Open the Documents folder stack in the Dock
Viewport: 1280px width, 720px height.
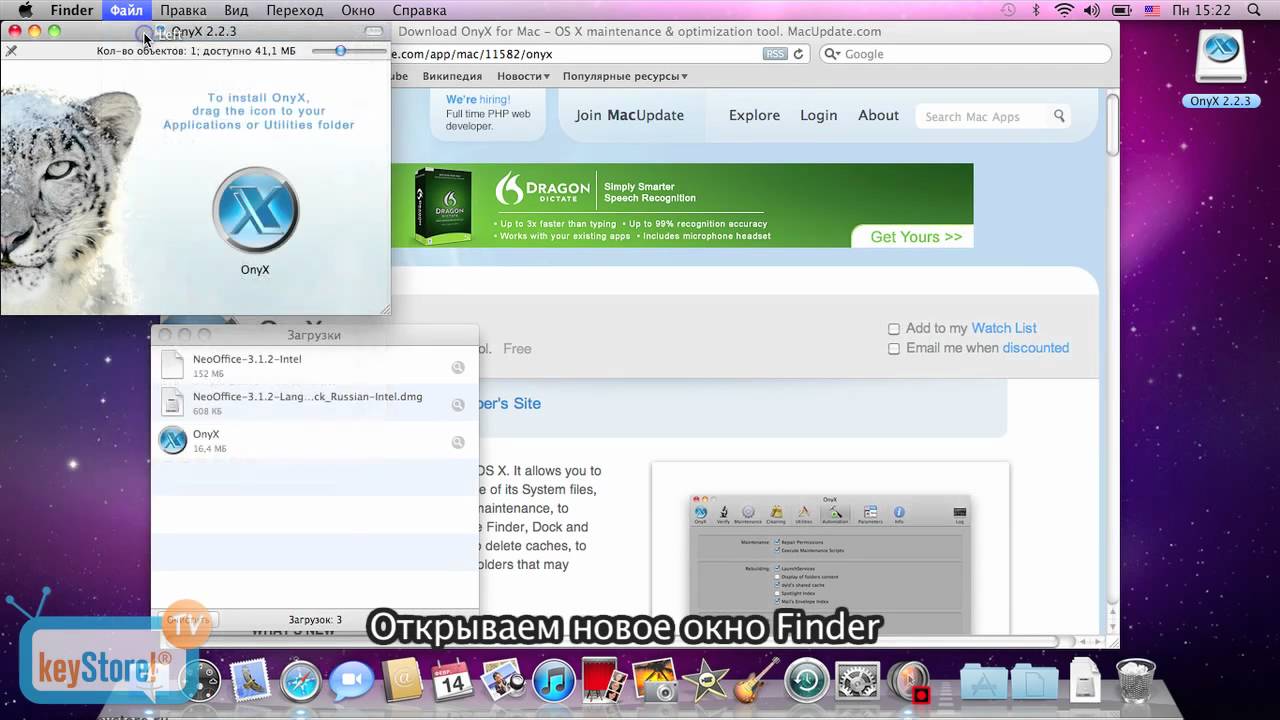click(x=1034, y=682)
